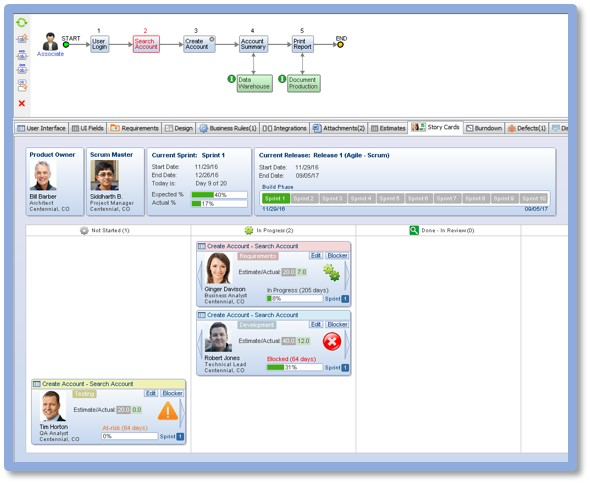
Task: Switch to the Design tab
Action: point(179,128)
